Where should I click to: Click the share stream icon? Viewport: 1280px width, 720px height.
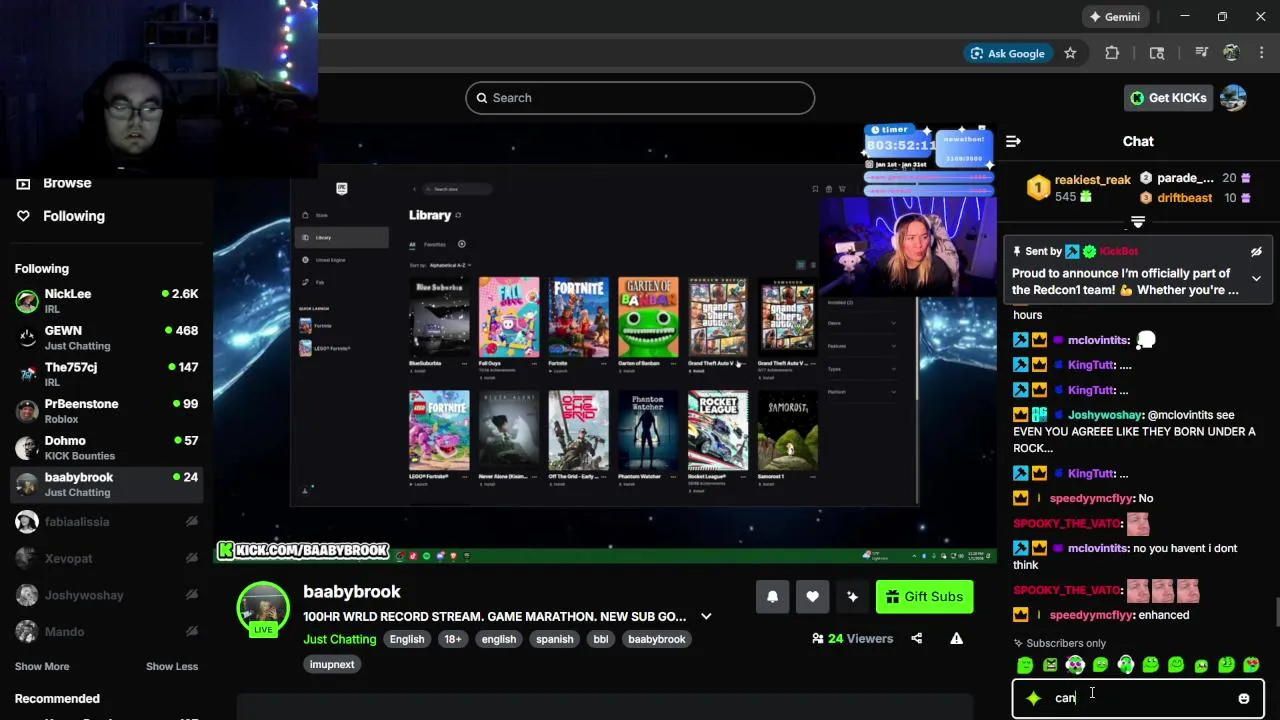[x=916, y=638]
